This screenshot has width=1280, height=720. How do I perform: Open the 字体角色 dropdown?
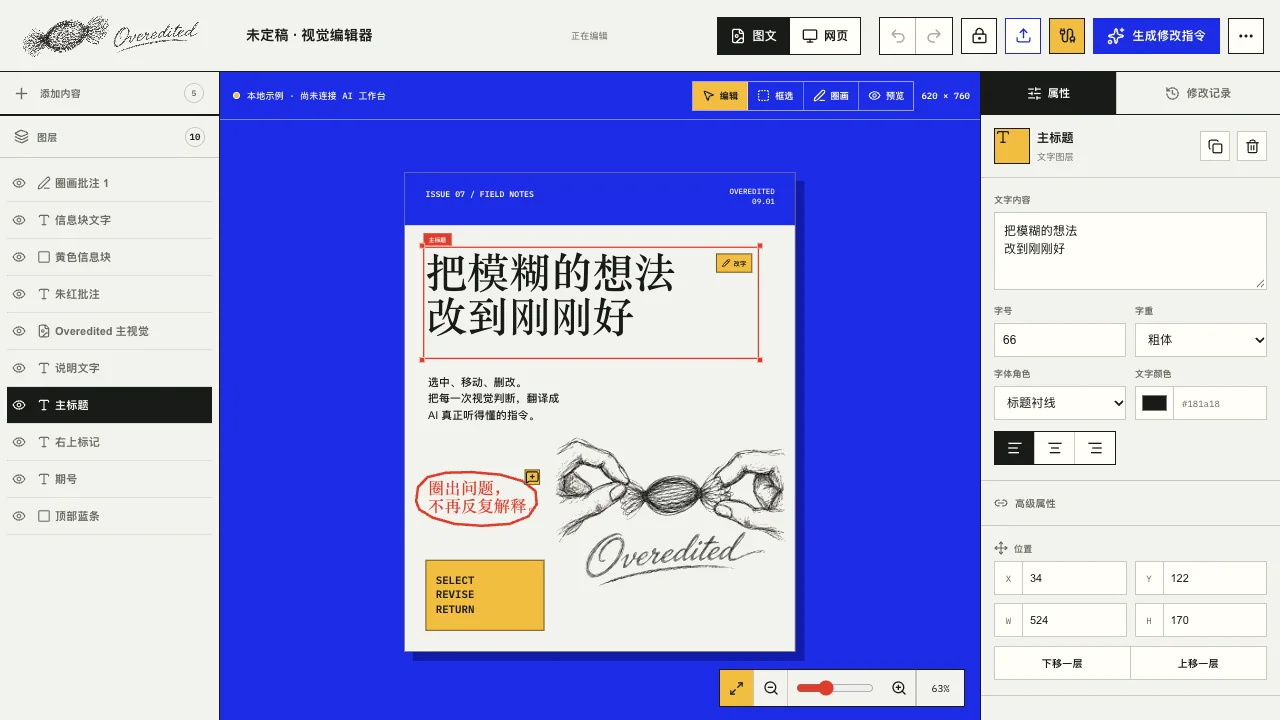(1060, 403)
